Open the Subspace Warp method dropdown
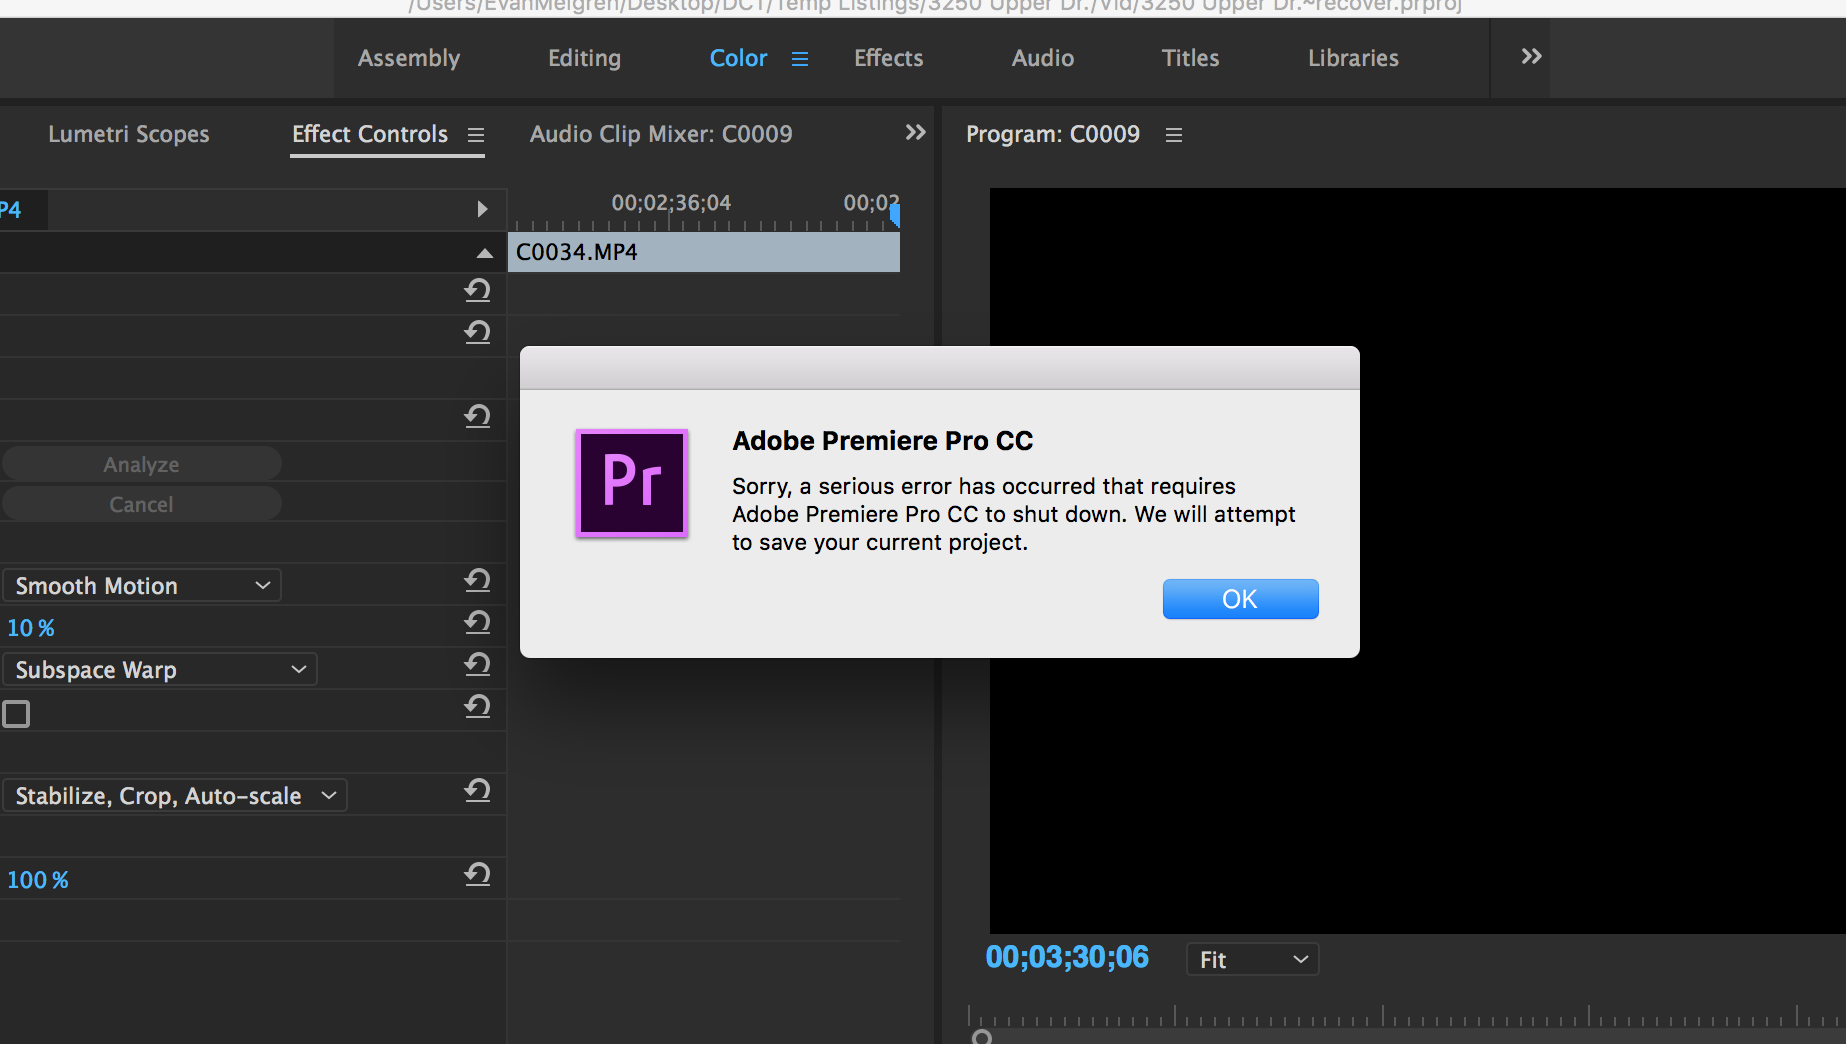 tap(160, 670)
